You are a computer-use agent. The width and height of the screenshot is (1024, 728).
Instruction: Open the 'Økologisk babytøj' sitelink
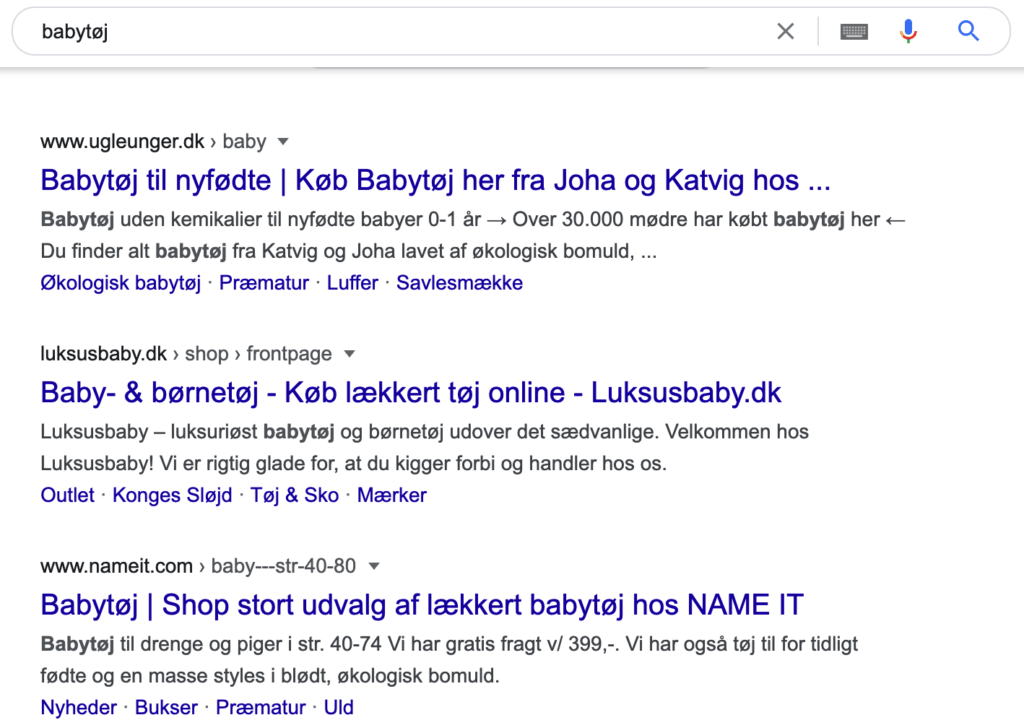[x=120, y=283]
